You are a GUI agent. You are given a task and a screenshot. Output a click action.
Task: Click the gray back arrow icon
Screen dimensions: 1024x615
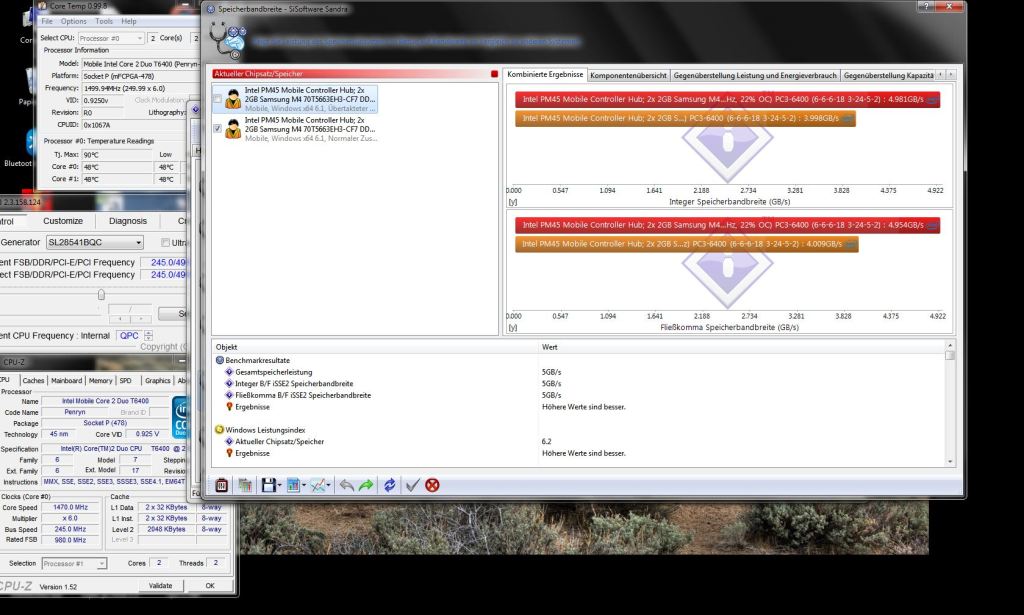[x=346, y=485]
